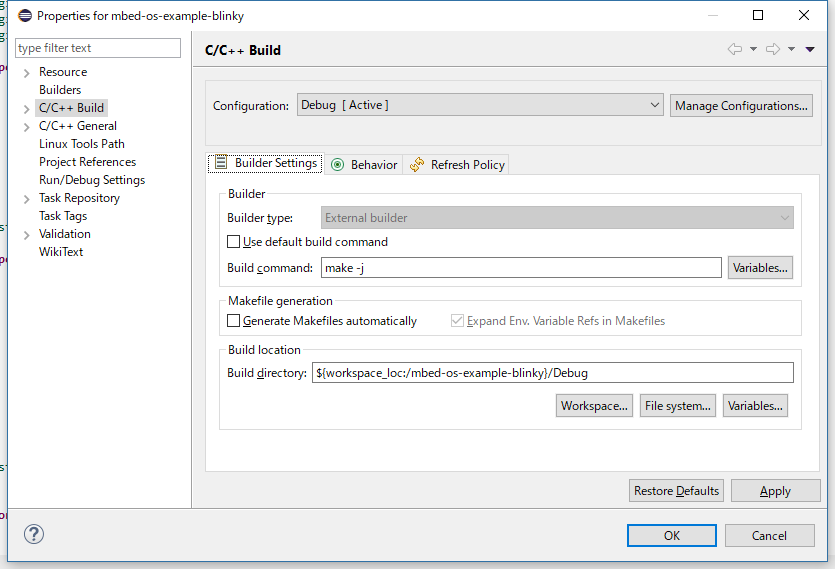Screen dimensions: 835x569
Task: Expand the C/C++ General tree node
Action: [27, 127]
